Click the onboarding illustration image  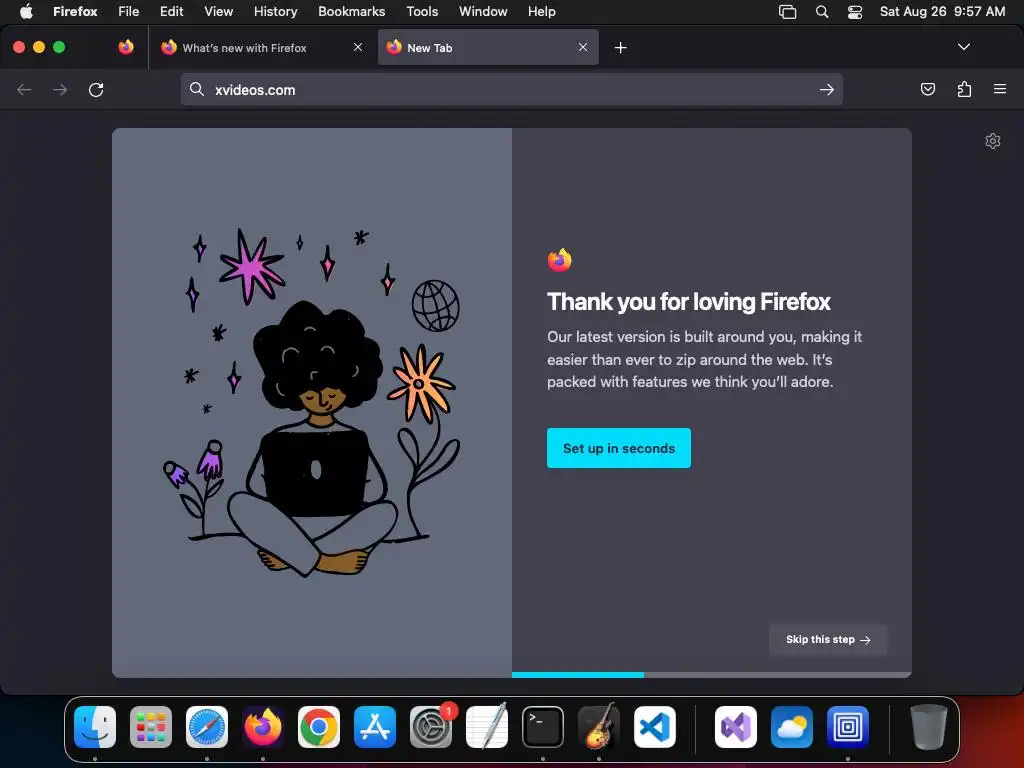[x=312, y=402]
